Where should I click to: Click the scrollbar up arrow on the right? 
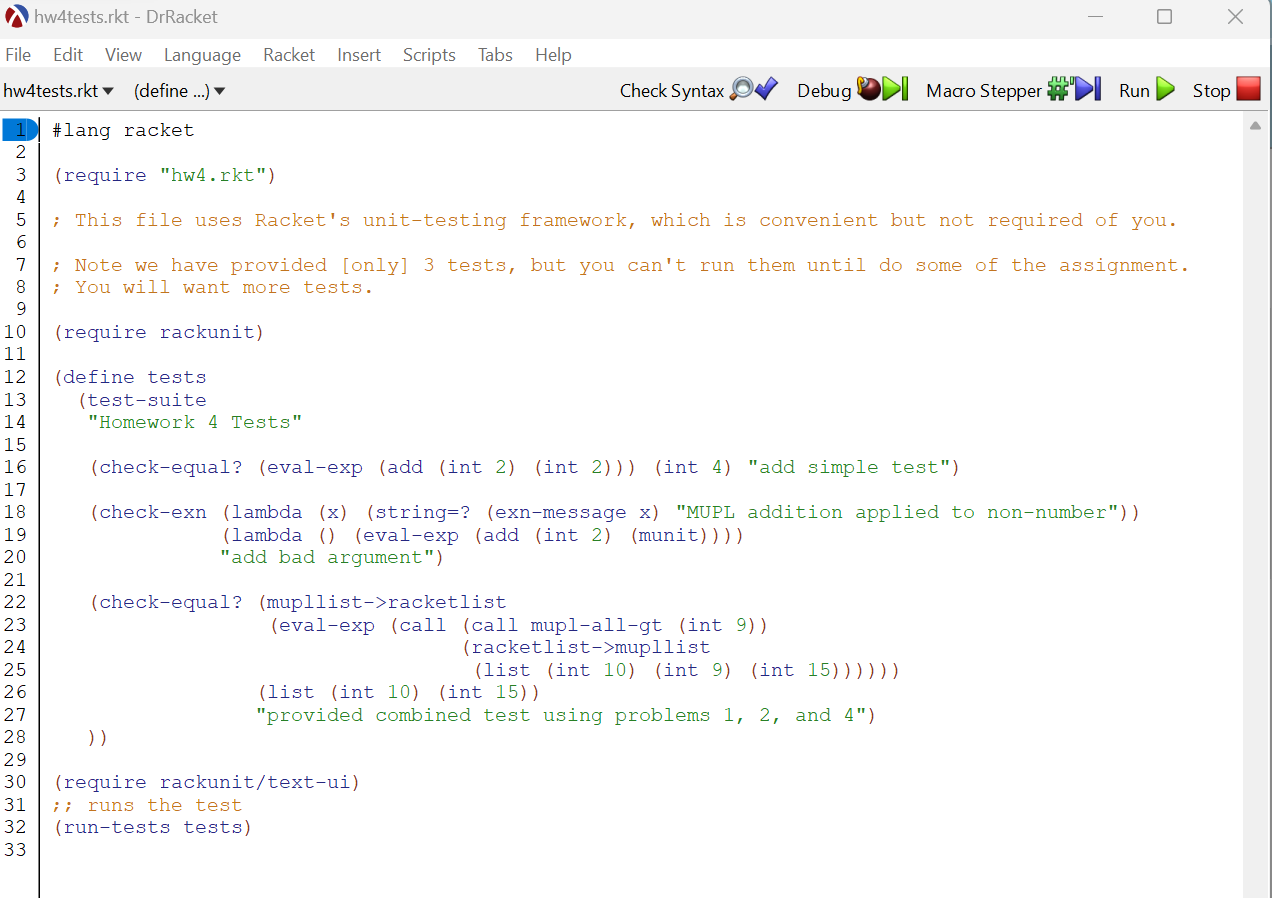point(1256,127)
